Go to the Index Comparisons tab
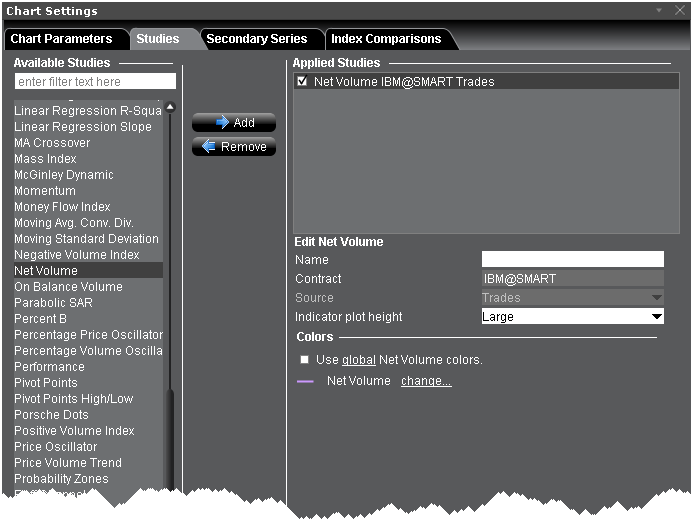Image resolution: width=691 pixels, height=525 pixels. click(386, 39)
